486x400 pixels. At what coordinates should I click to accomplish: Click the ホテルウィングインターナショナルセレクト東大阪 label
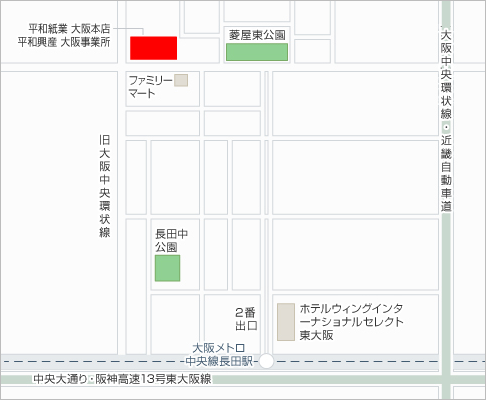click(351, 322)
